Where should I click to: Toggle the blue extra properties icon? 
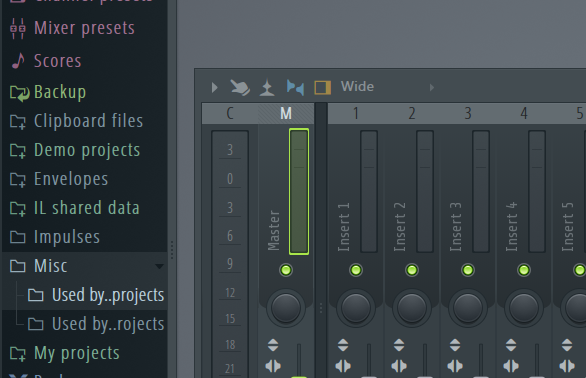coord(295,87)
